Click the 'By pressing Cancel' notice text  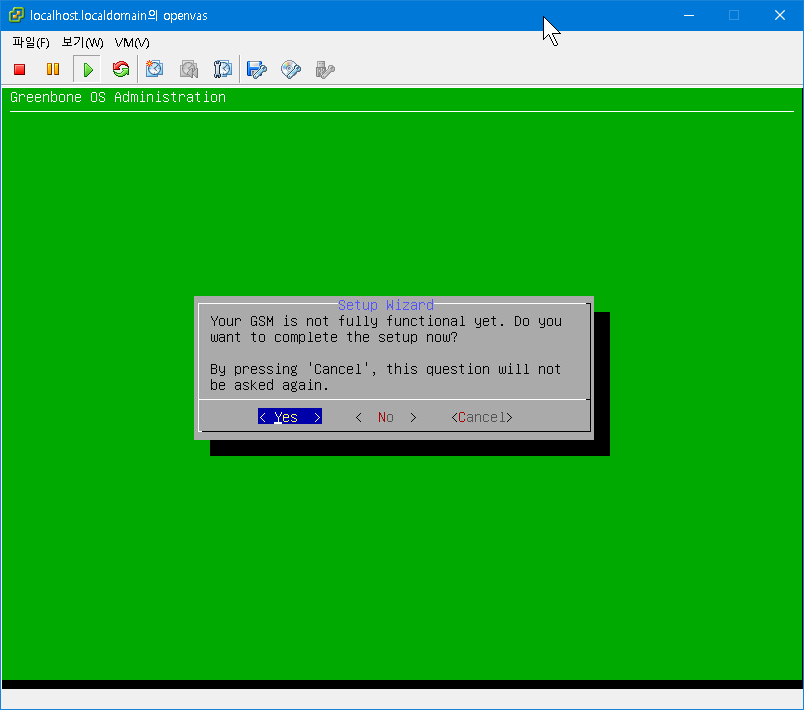(x=385, y=377)
